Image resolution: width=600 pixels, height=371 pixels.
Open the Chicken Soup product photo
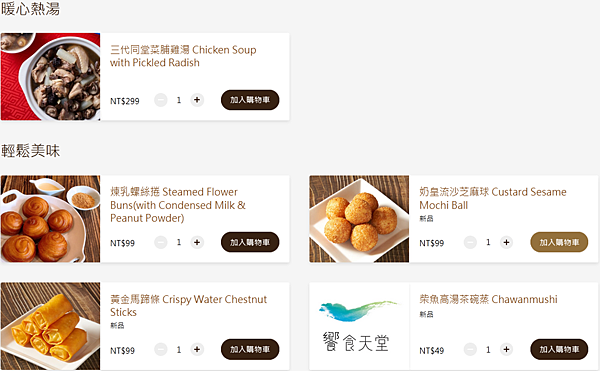click(51, 76)
